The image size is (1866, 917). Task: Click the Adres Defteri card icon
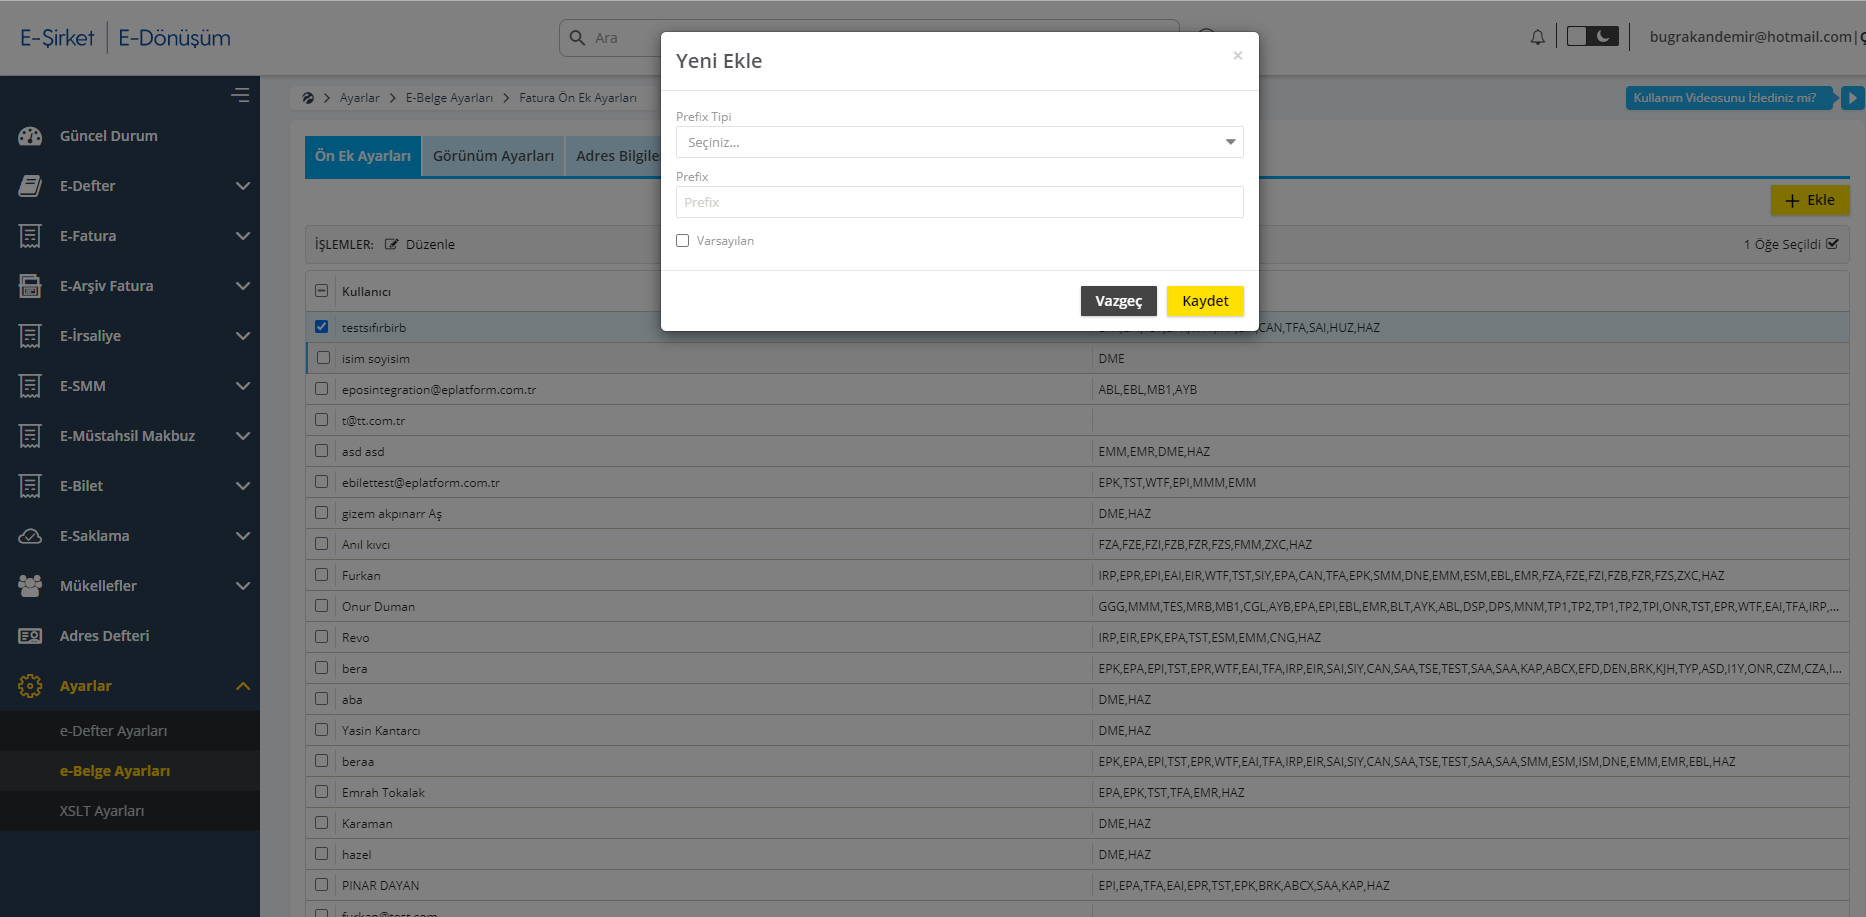click(x=30, y=636)
